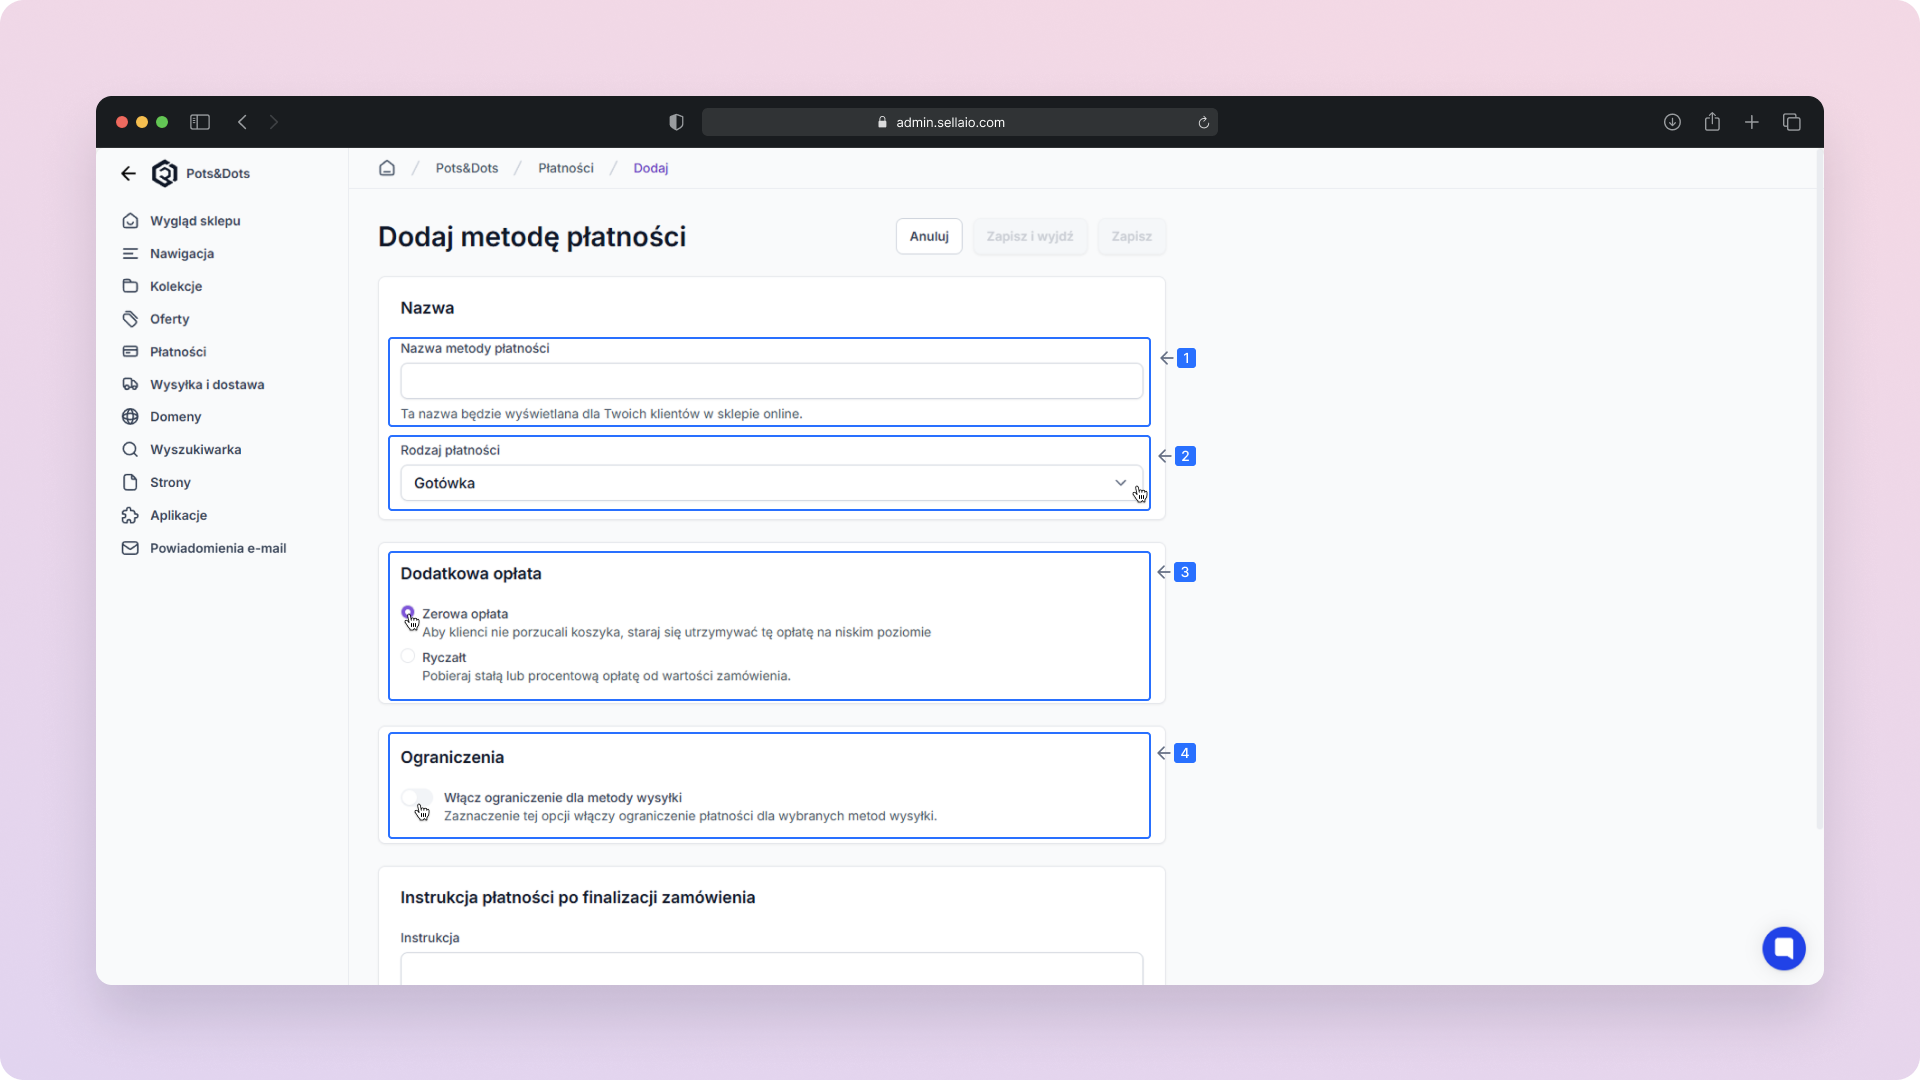Click the privacy shield icon

pos(676,122)
